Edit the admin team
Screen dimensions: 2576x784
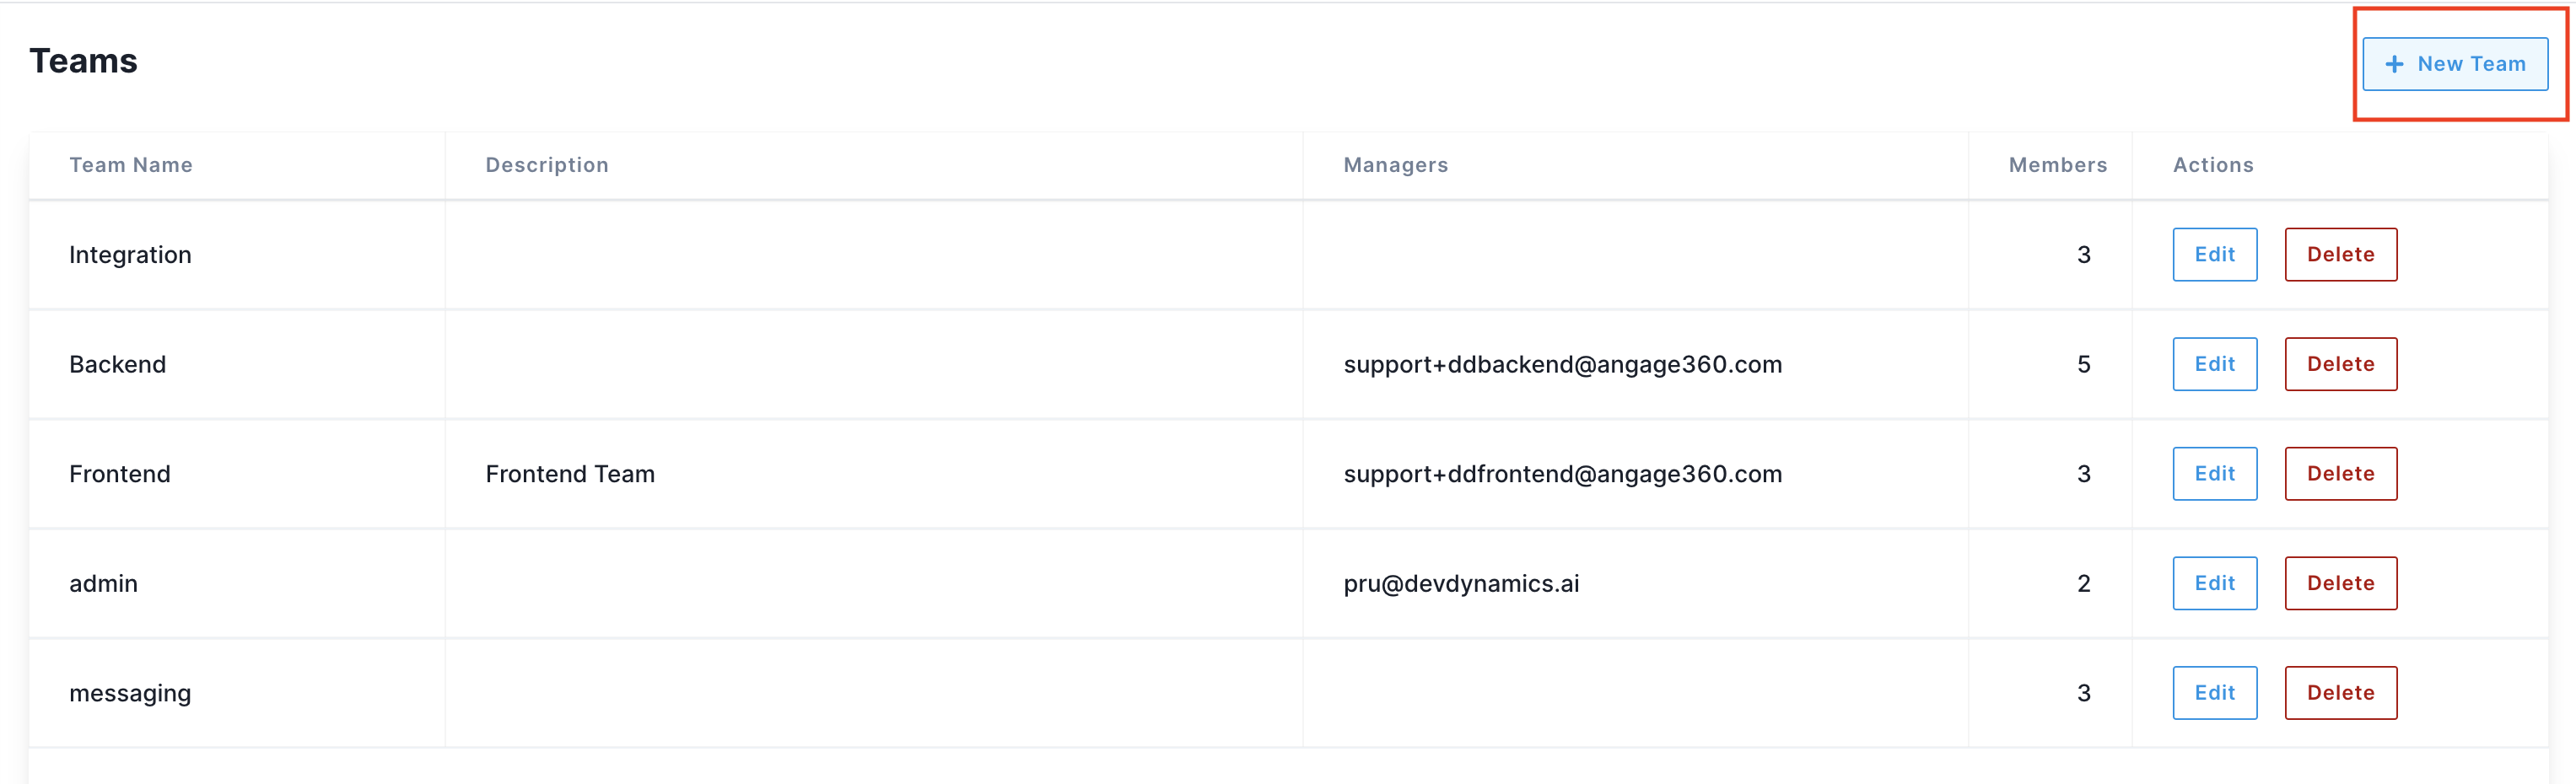pos(2214,583)
